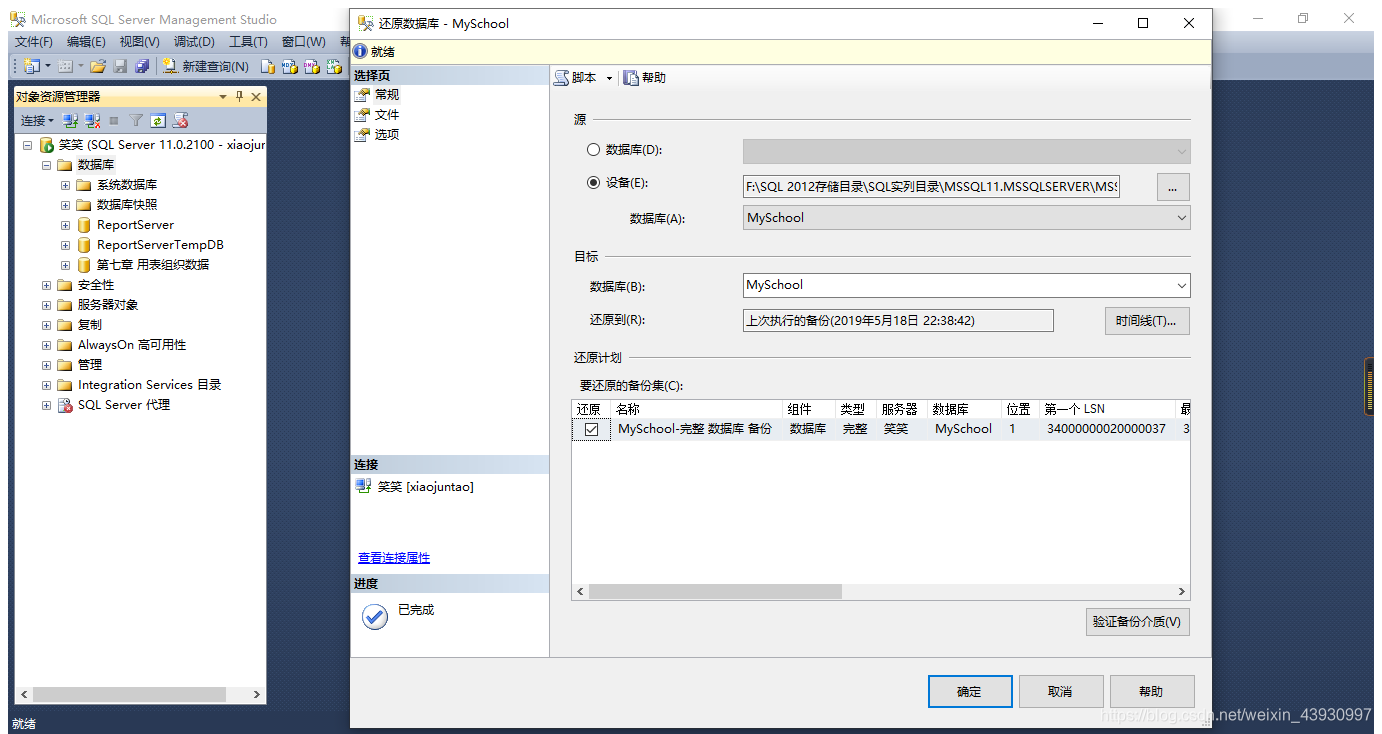This screenshot has height=734, width=1382.
Task: Click the 名称 column header
Action: [695, 409]
